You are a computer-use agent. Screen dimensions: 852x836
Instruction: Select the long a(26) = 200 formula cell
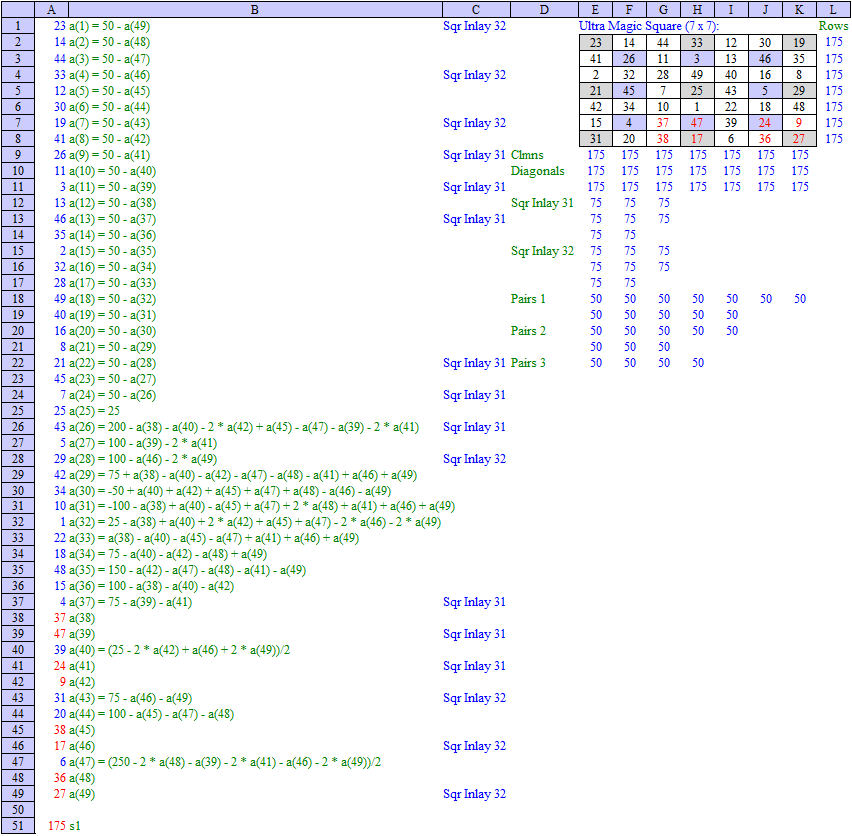click(x=244, y=427)
